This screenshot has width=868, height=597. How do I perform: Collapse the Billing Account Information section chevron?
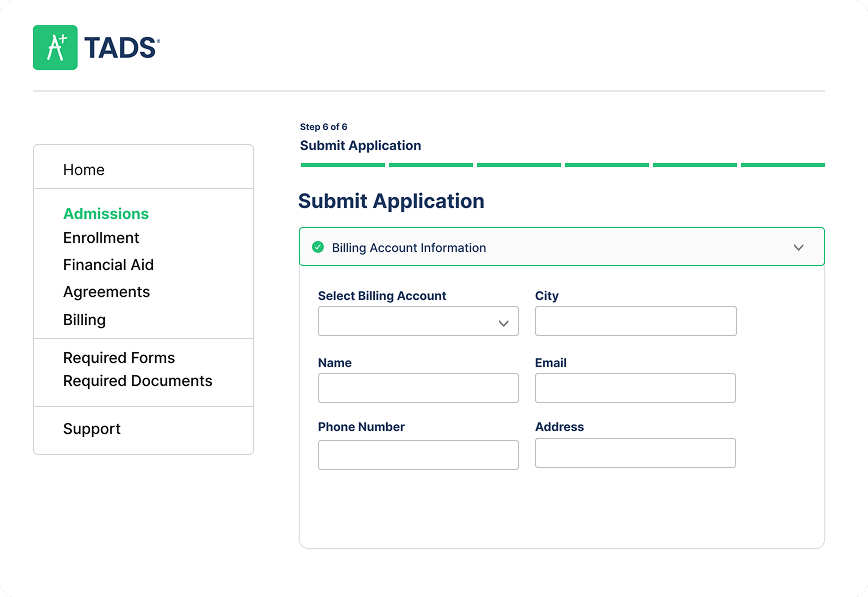point(798,248)
